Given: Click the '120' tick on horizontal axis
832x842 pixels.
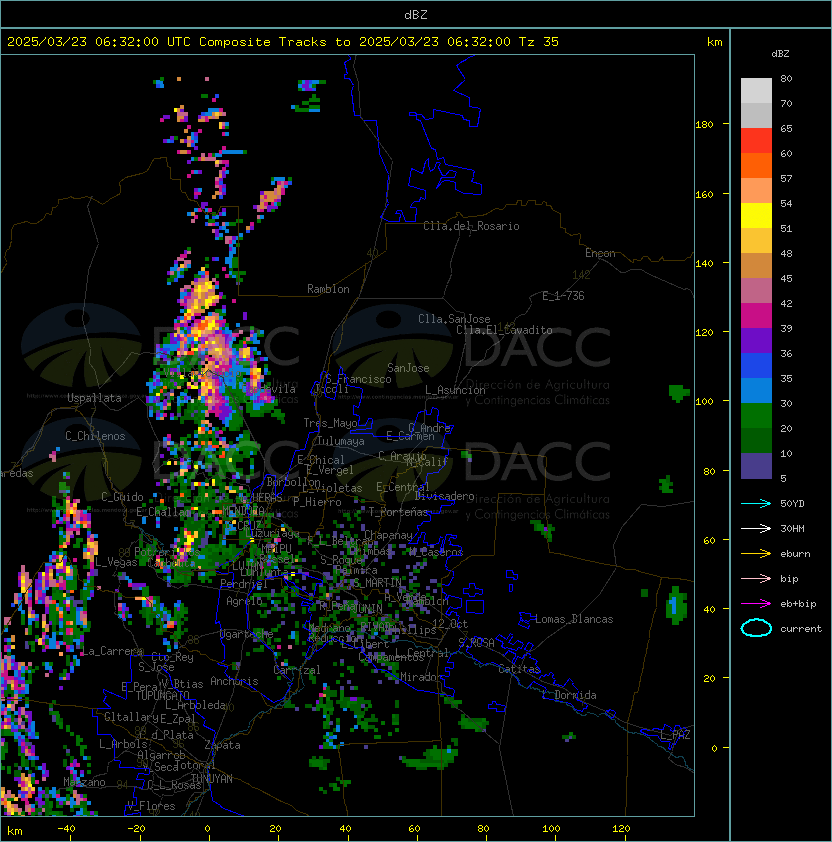Looking at the screenshot, I should [621, 829].
